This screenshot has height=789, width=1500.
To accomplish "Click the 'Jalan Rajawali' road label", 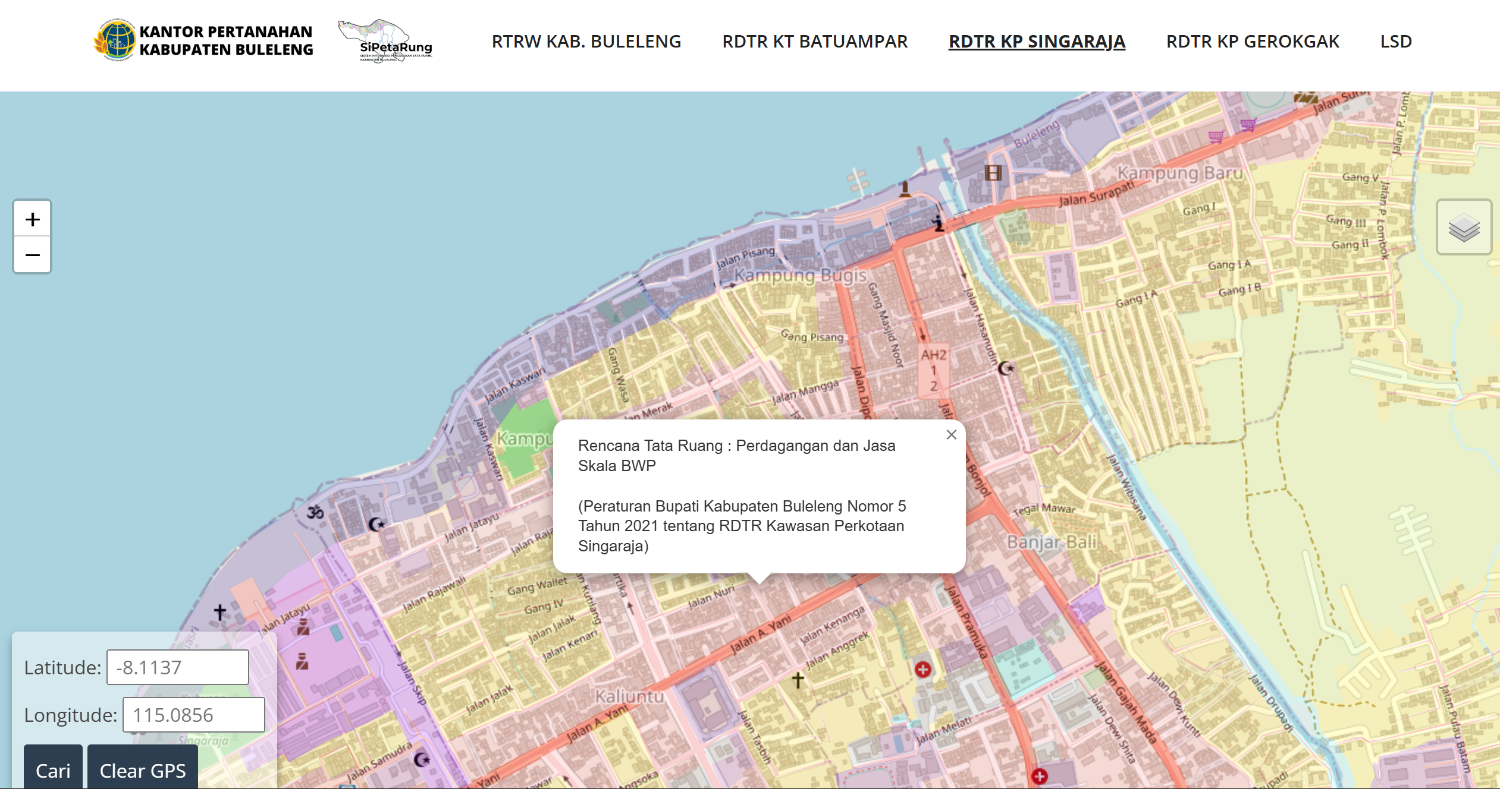I will coord(433,593).
